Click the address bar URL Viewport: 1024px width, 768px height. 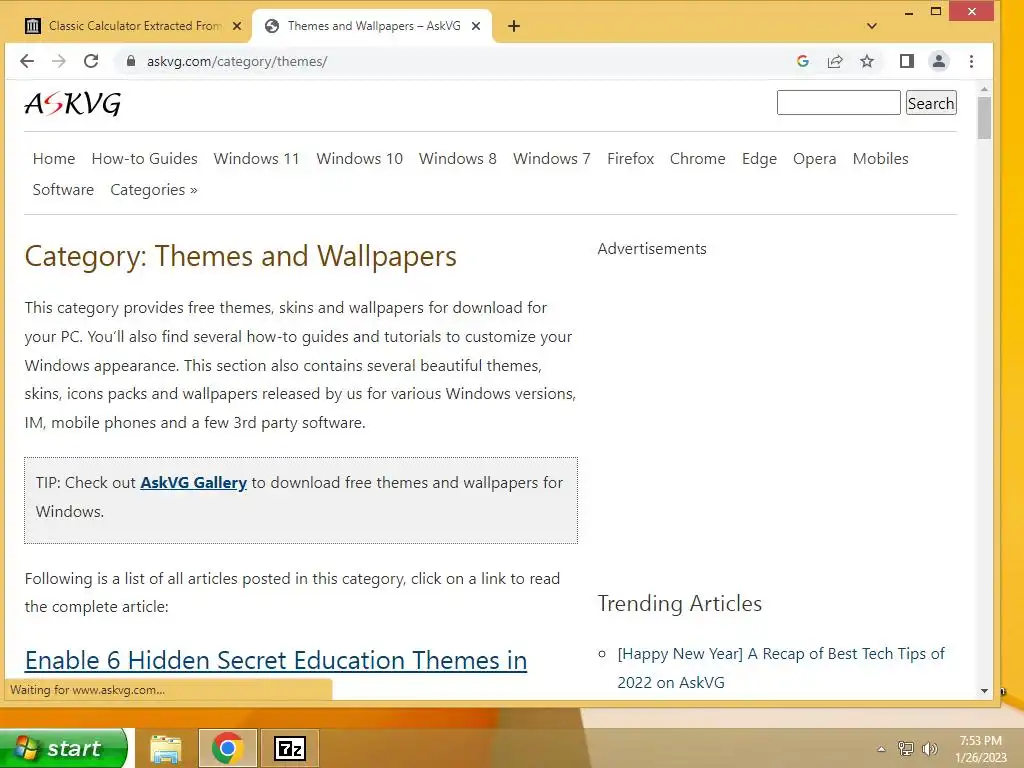237,61
